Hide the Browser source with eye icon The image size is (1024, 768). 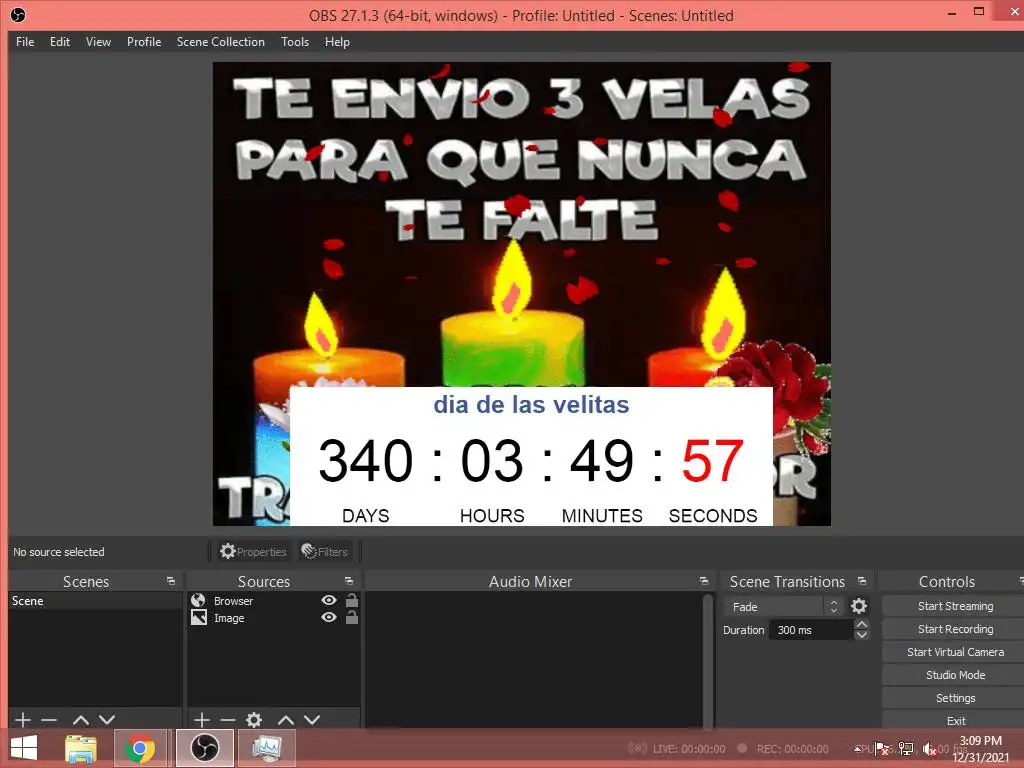tap(329, 600)
